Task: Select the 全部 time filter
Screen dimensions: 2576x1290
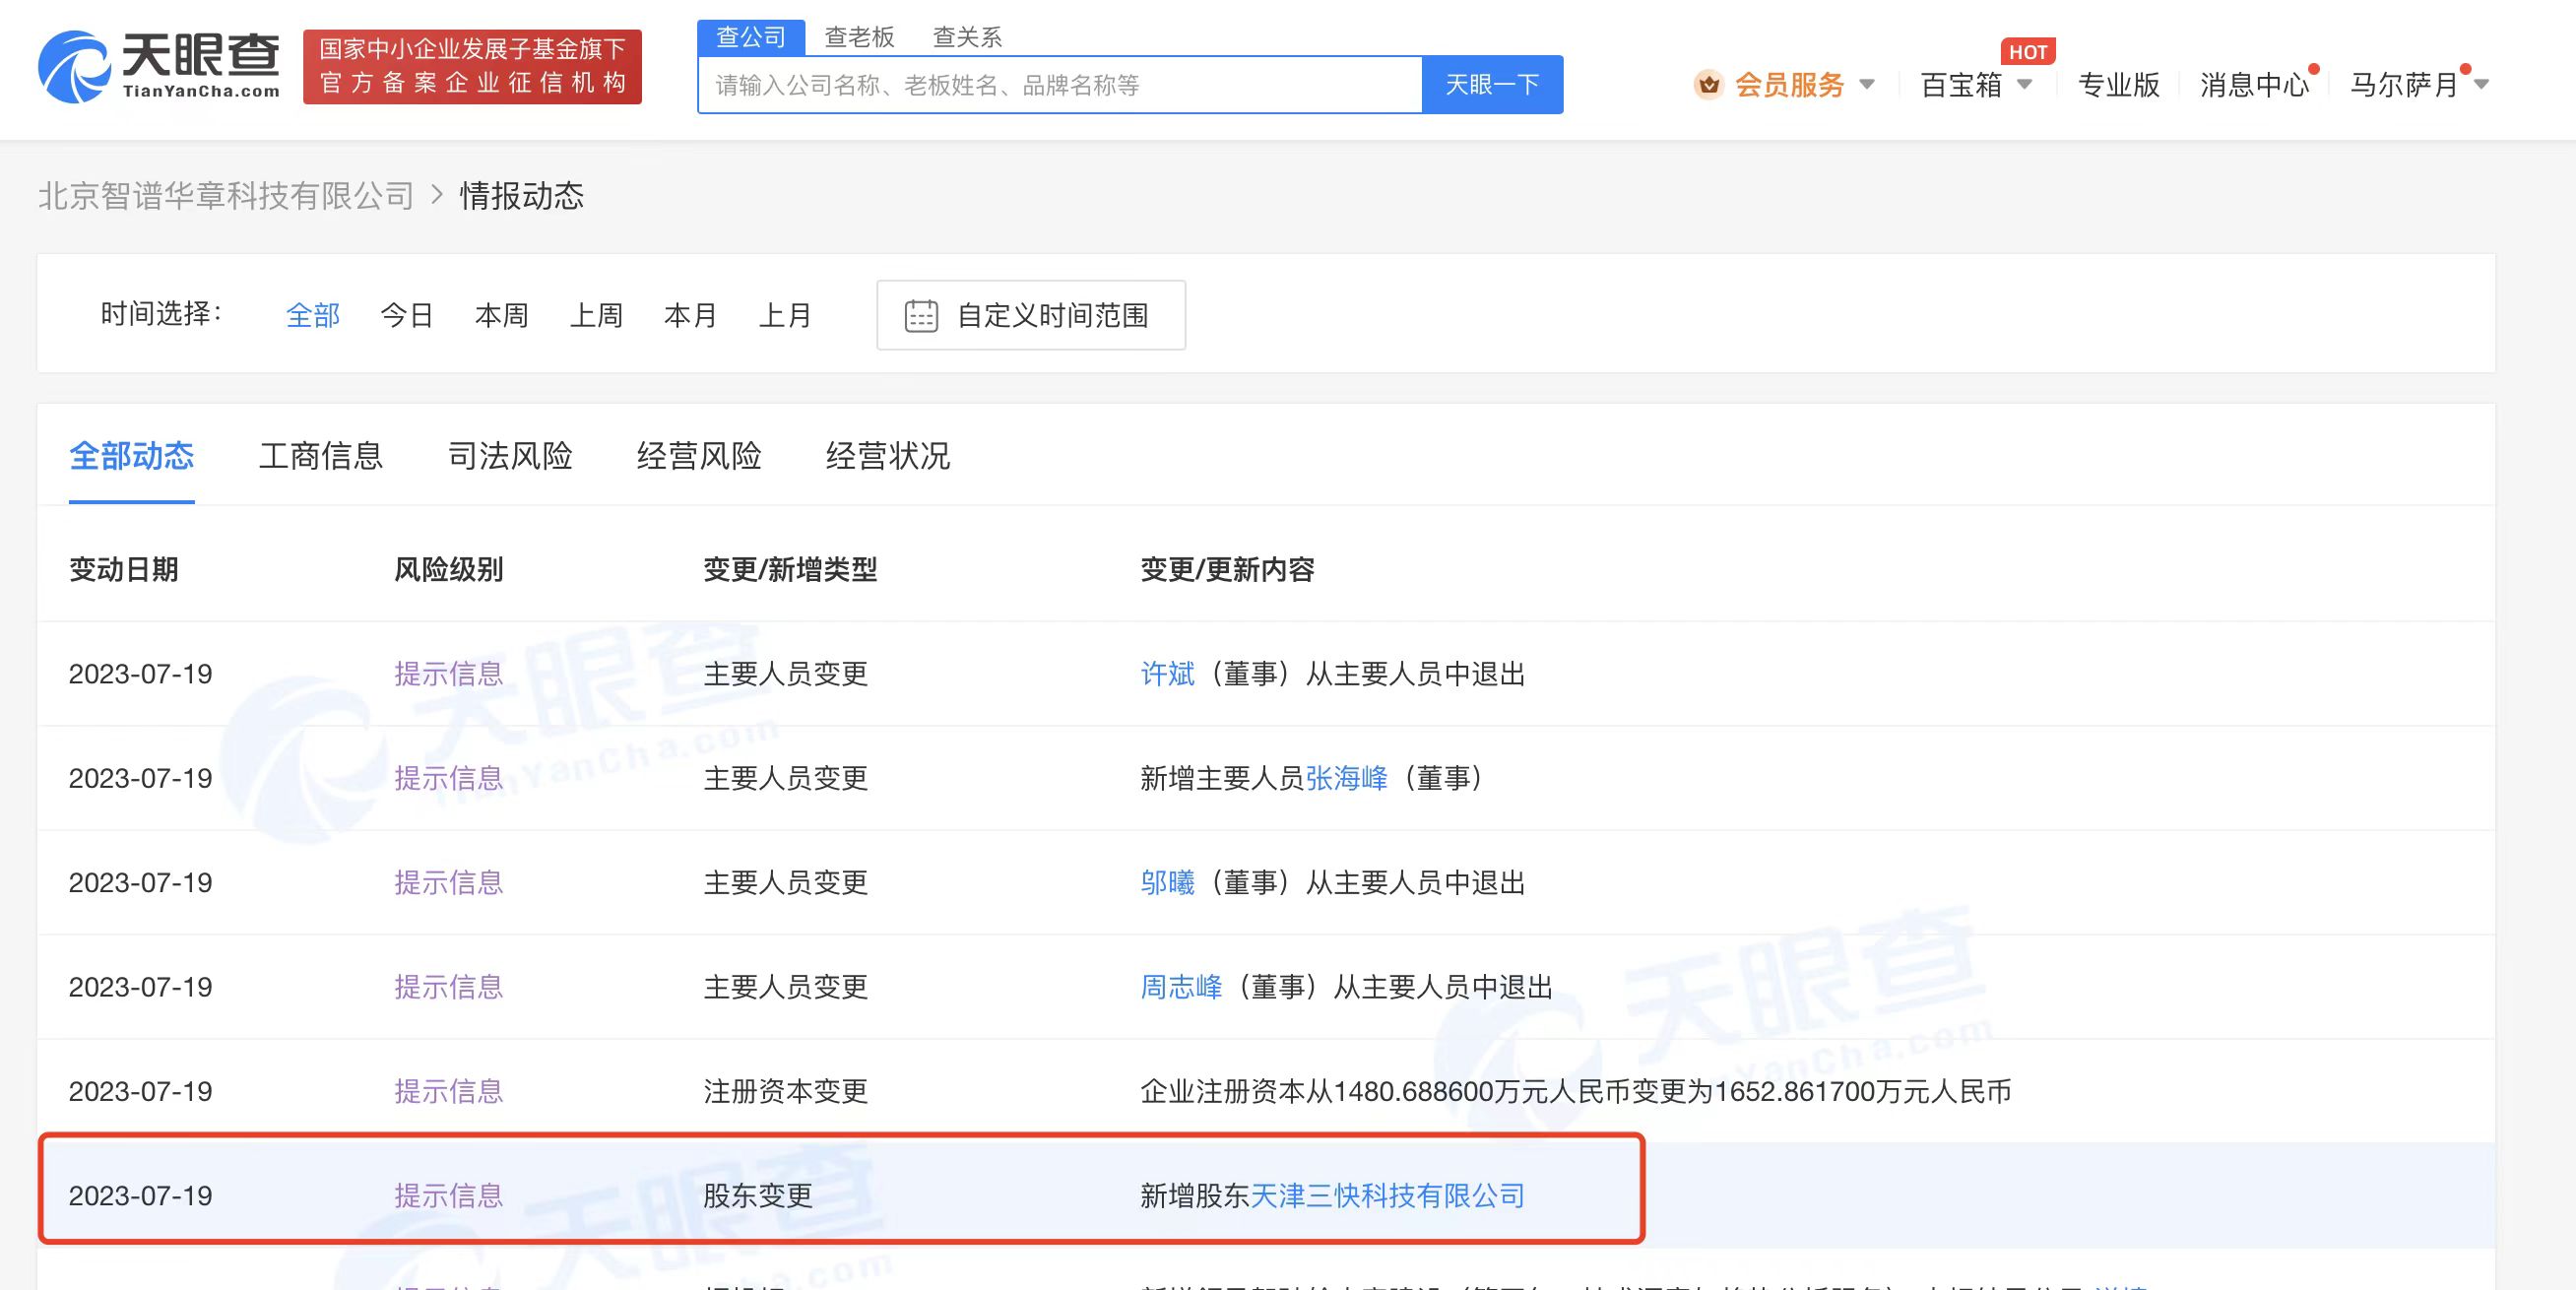Action: click(x=313, y=316)
